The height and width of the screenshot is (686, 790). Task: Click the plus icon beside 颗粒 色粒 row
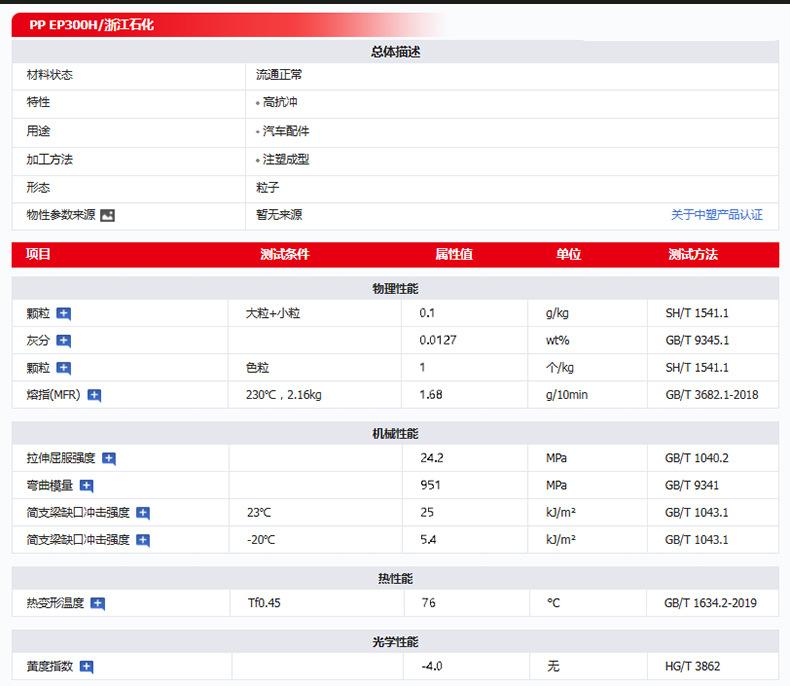[x=63, y=368]
